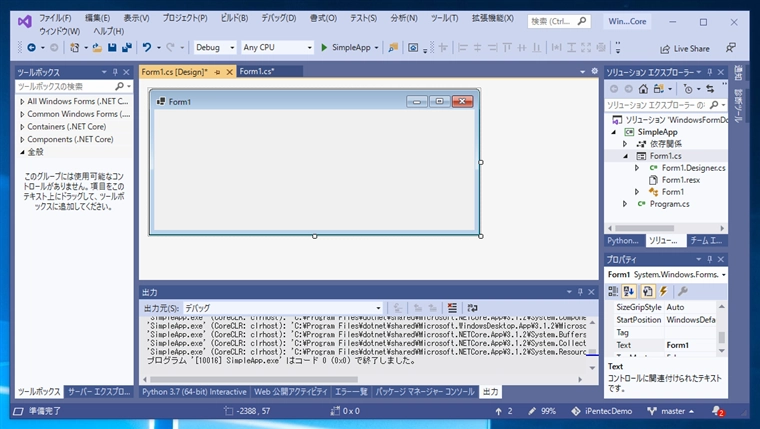Image resolution: width=760 pixels, height=429 pixels.
Task: Show the Properties page button in Properties panel
Action: (648, 291)
